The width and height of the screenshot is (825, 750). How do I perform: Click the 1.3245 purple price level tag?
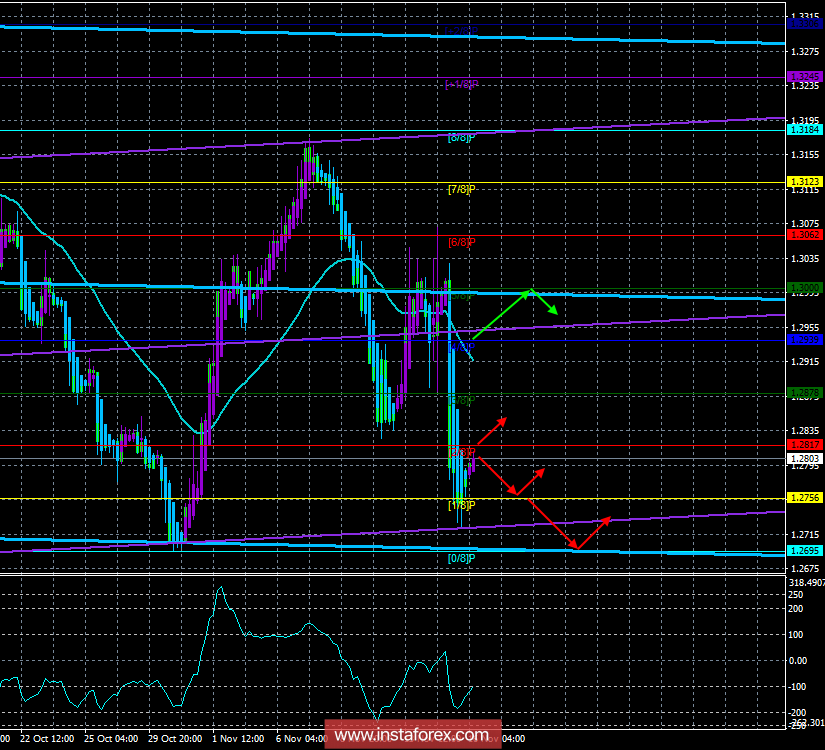(804, 77)
